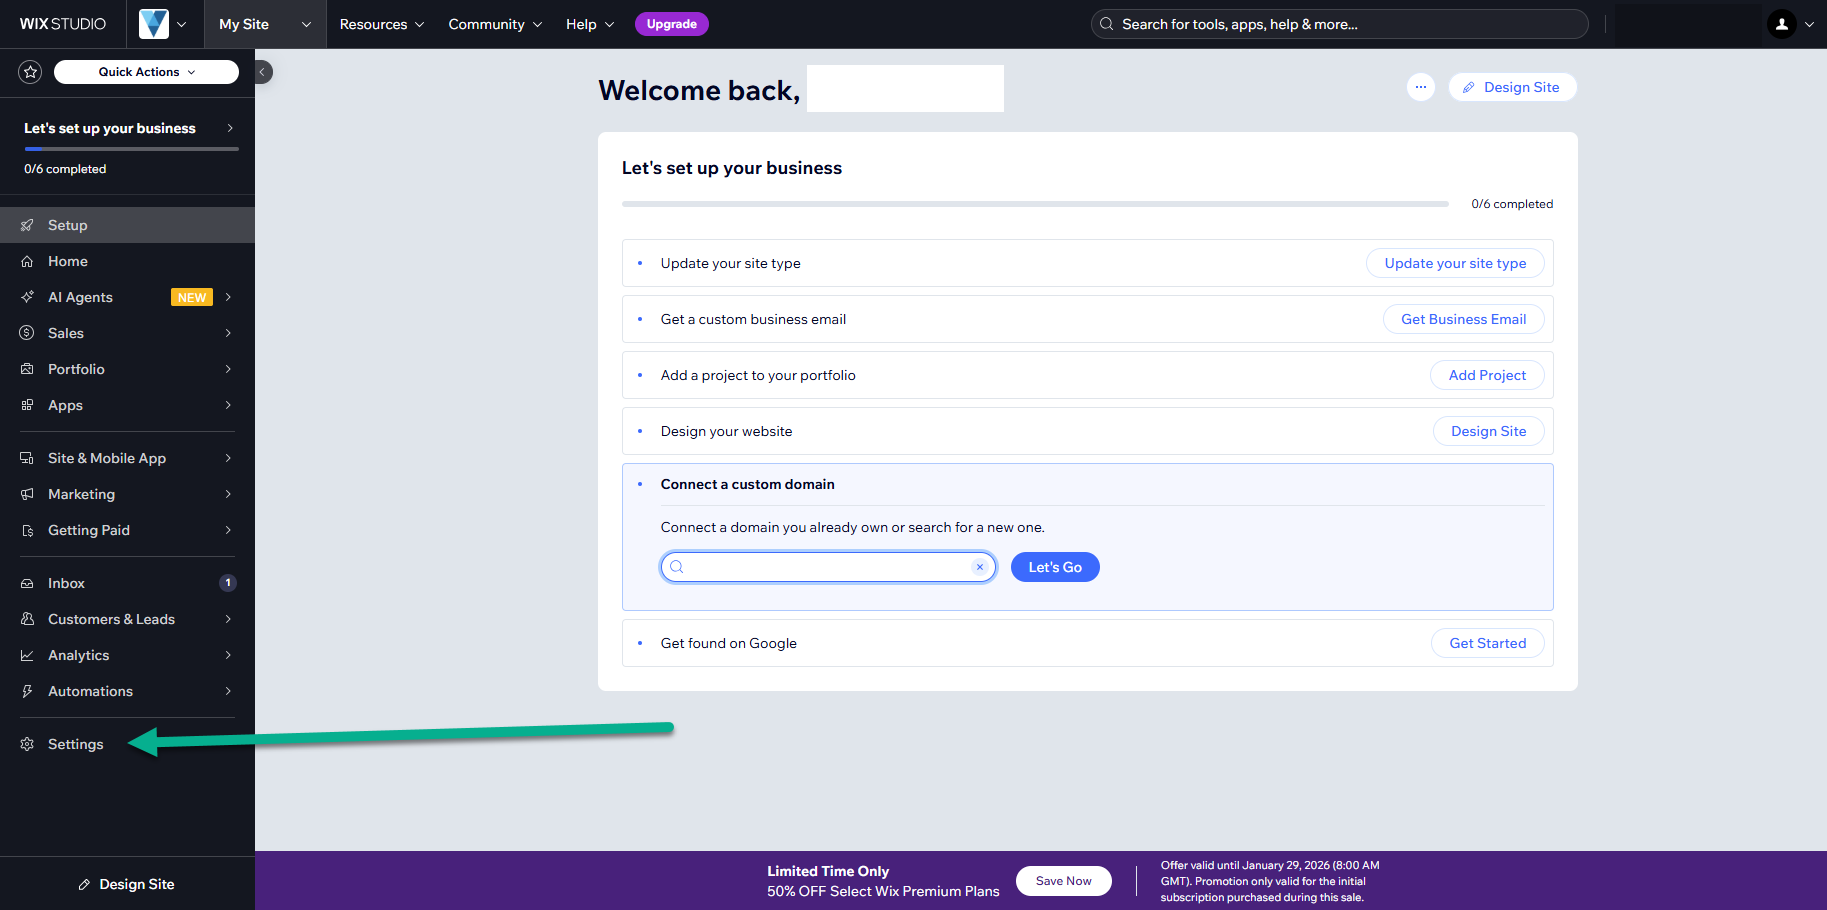The image size is (1827, 910).
Task: Expand the workspace switcher chevron
Action: 181,24
